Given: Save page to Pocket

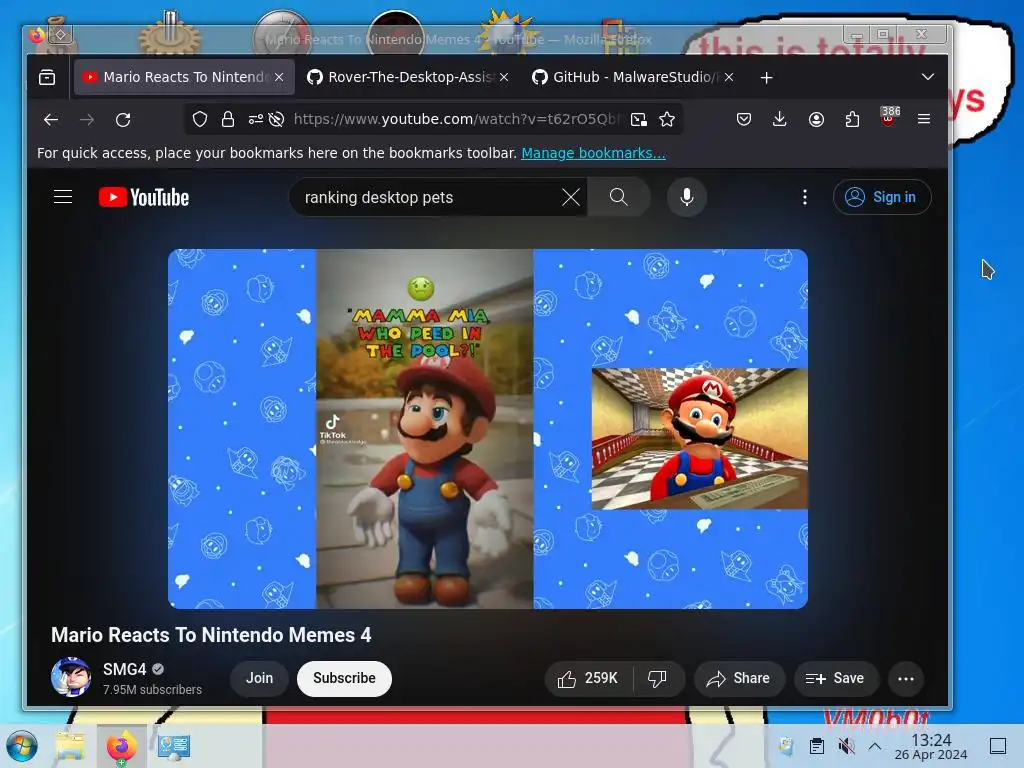Looking at the screenshot, I should click(x=743, y=119).
